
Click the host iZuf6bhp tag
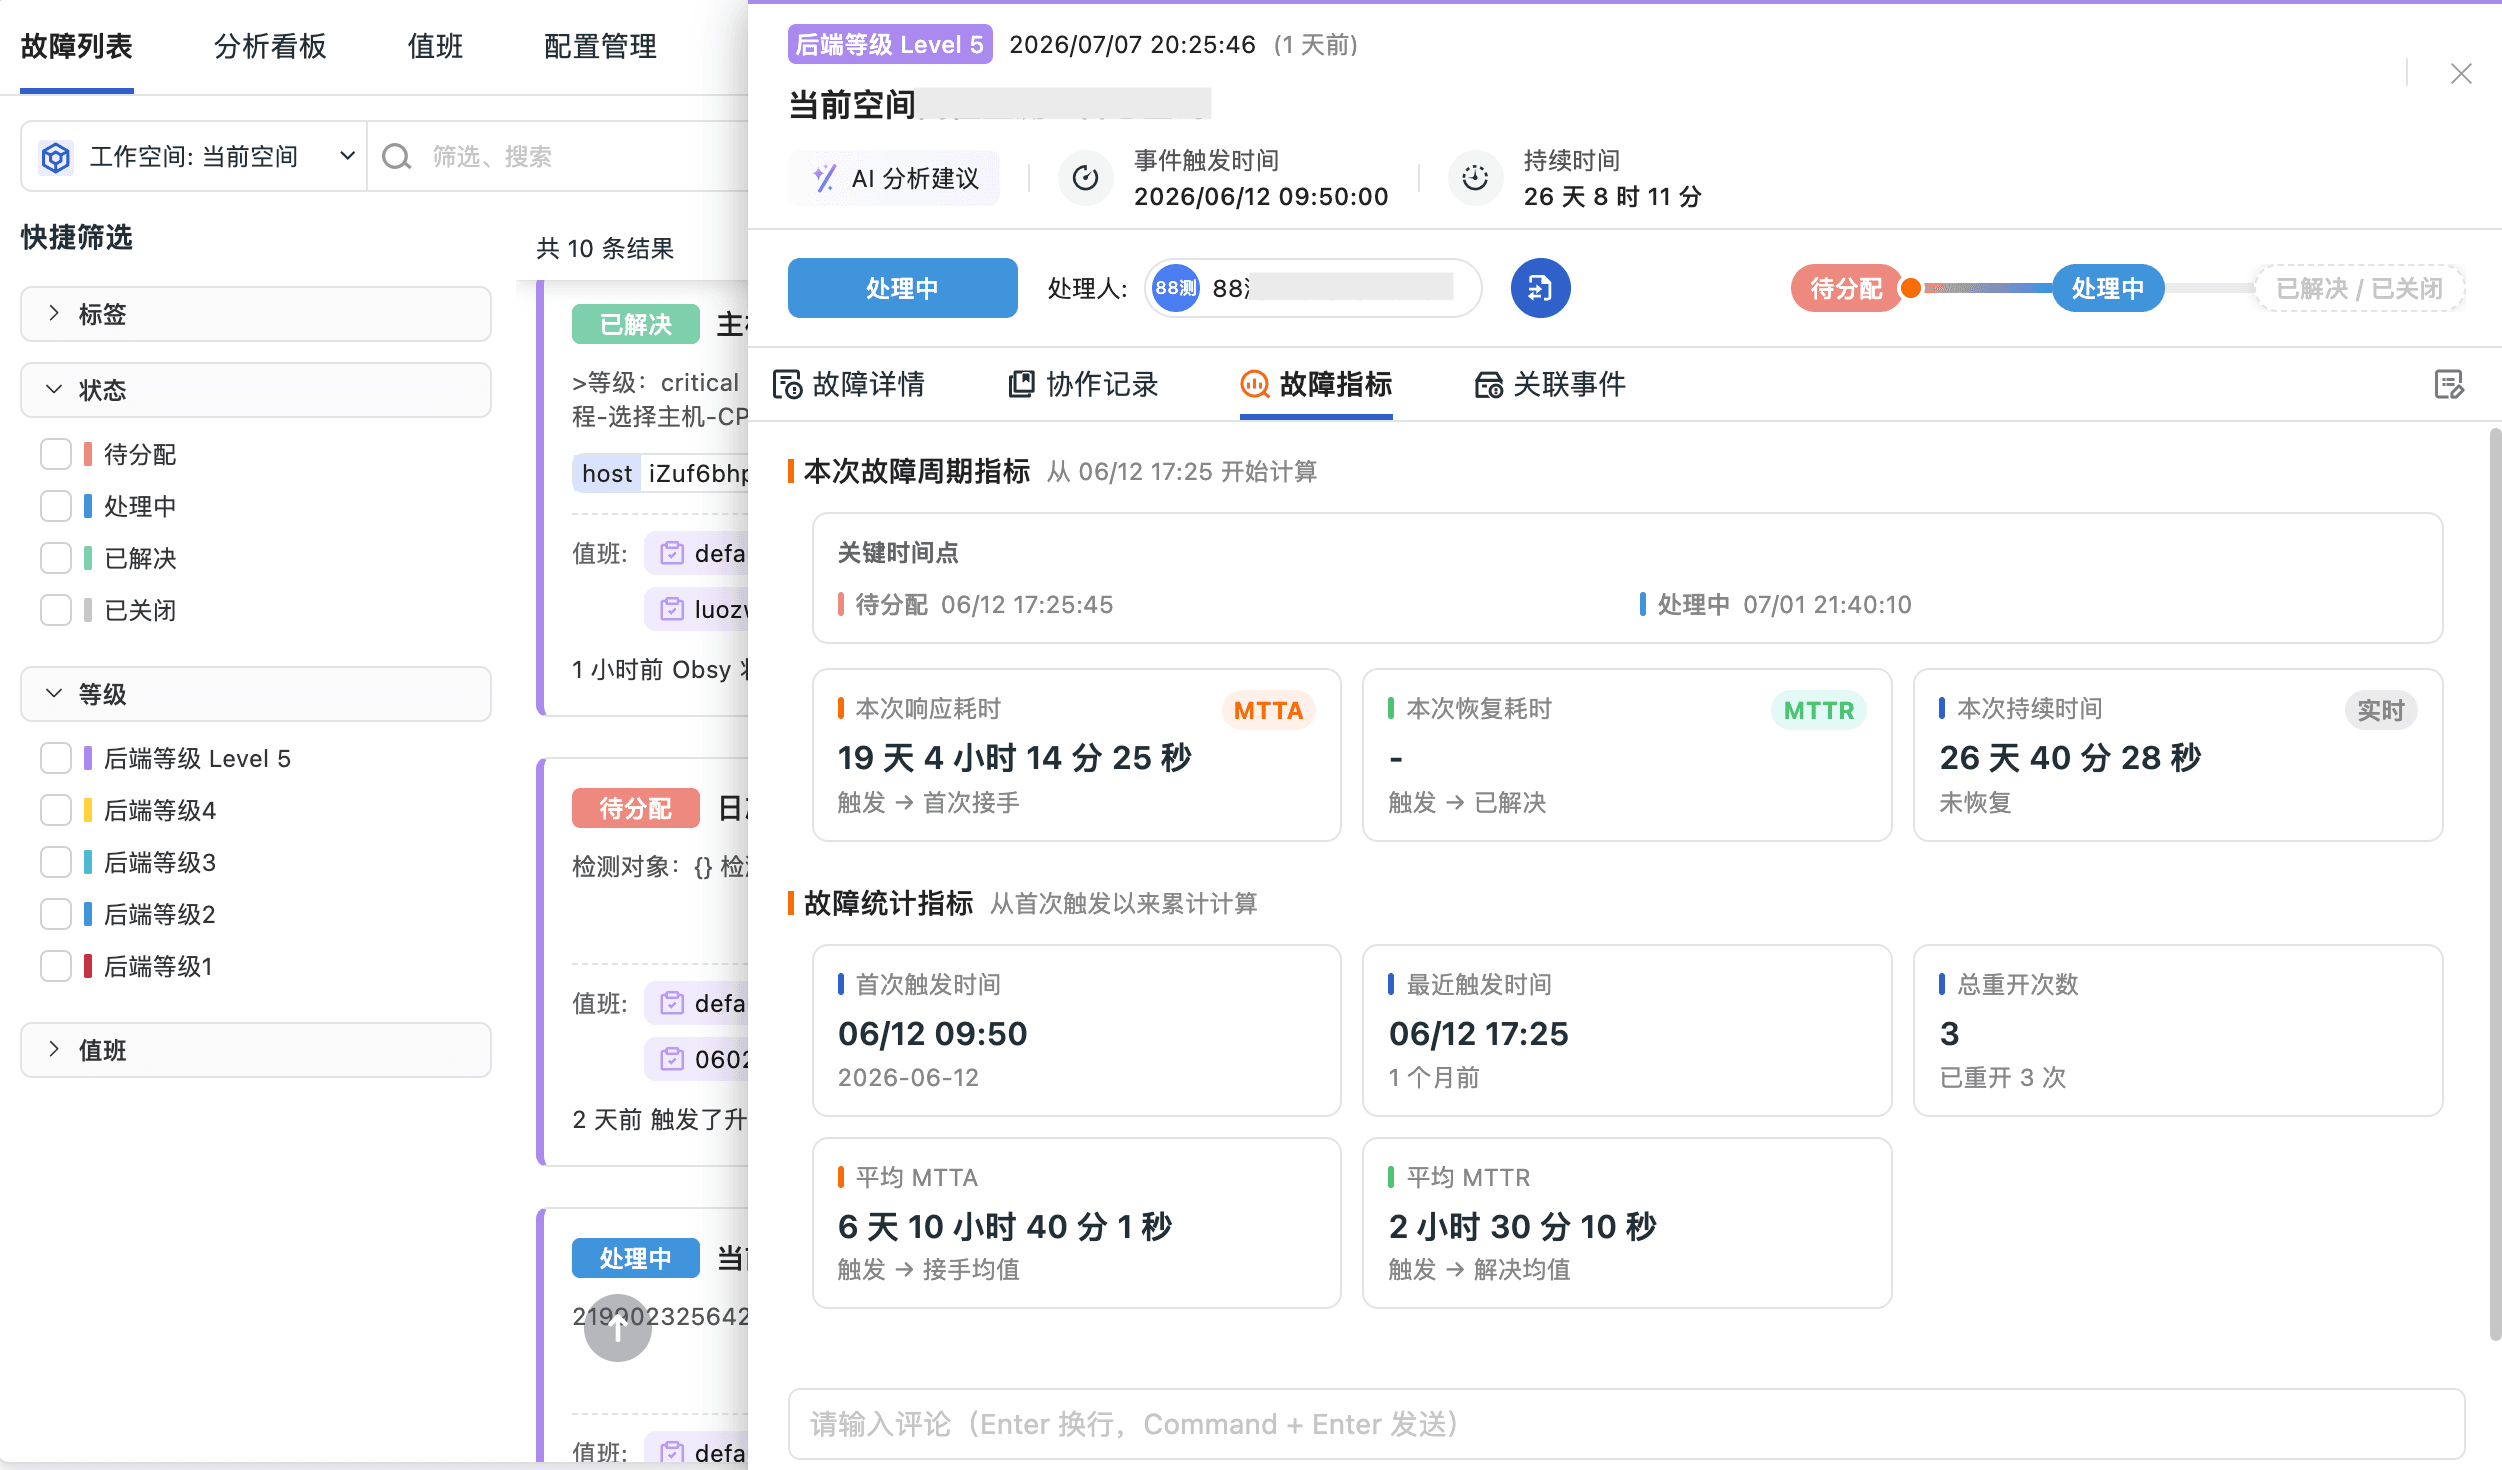point(662,473)
